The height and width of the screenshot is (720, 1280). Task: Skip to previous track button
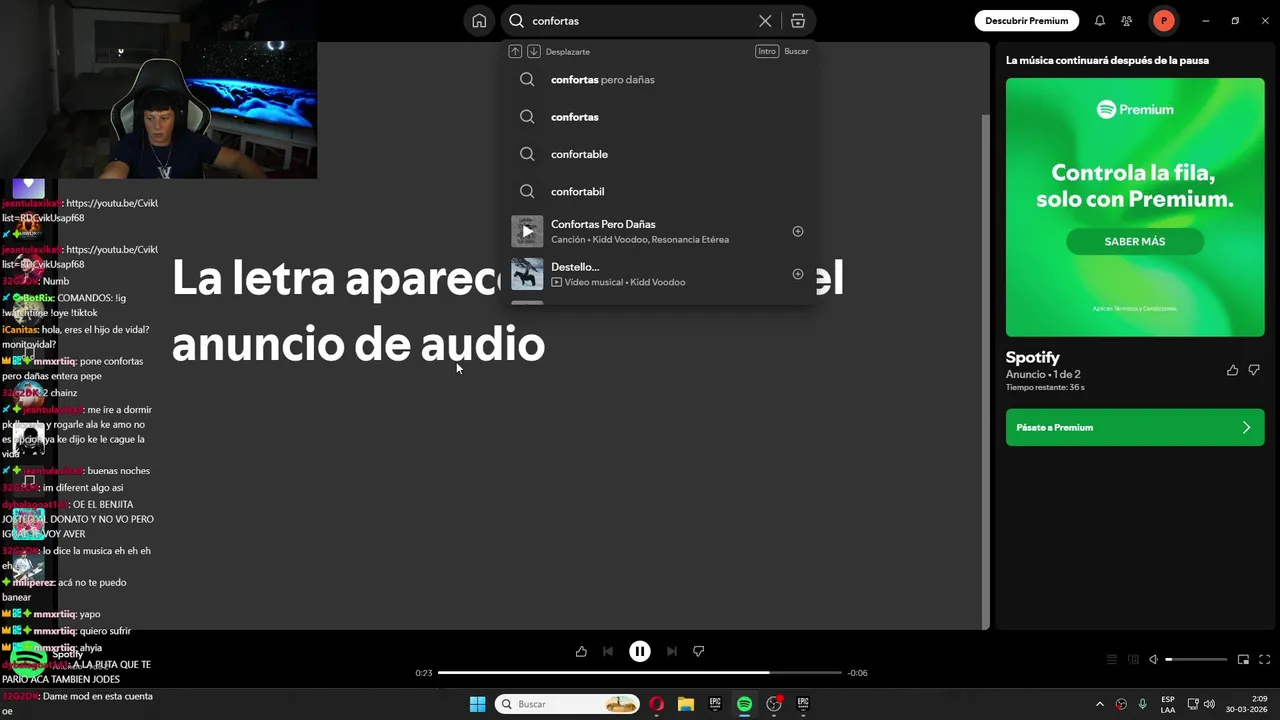tap(608, 651)
